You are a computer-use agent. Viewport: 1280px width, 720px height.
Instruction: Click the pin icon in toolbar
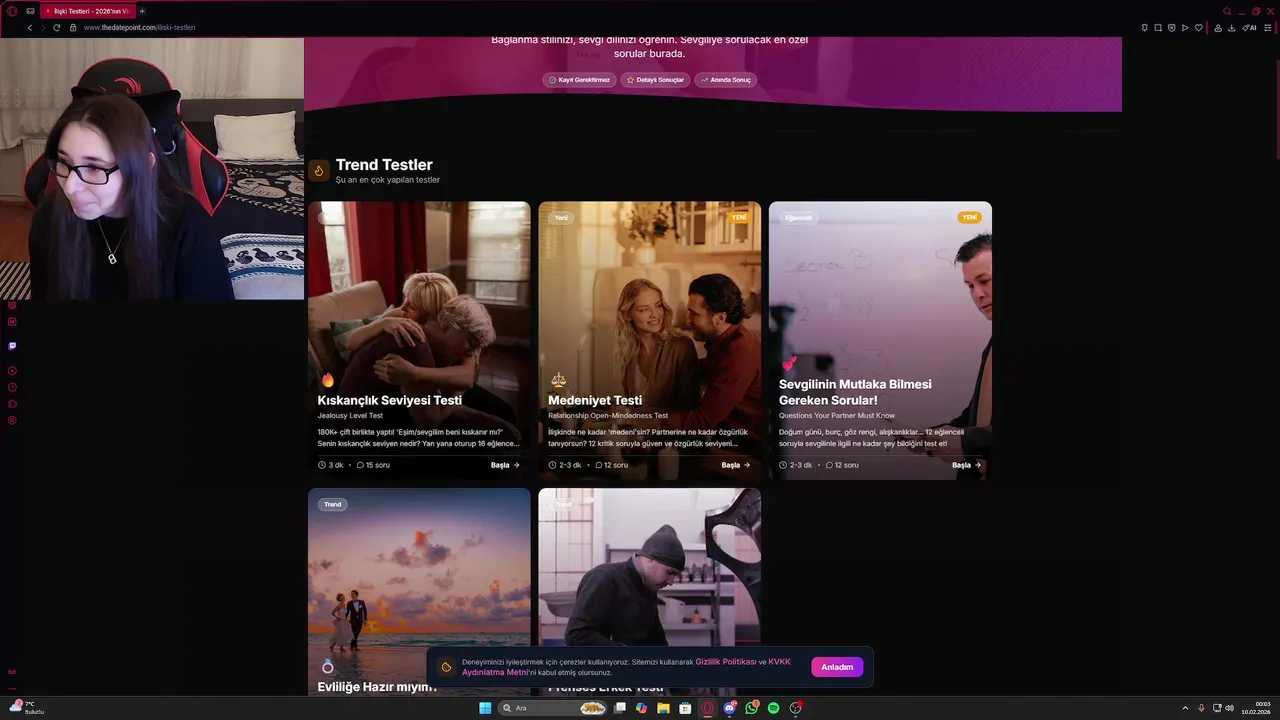click(x=1144, y=27)
